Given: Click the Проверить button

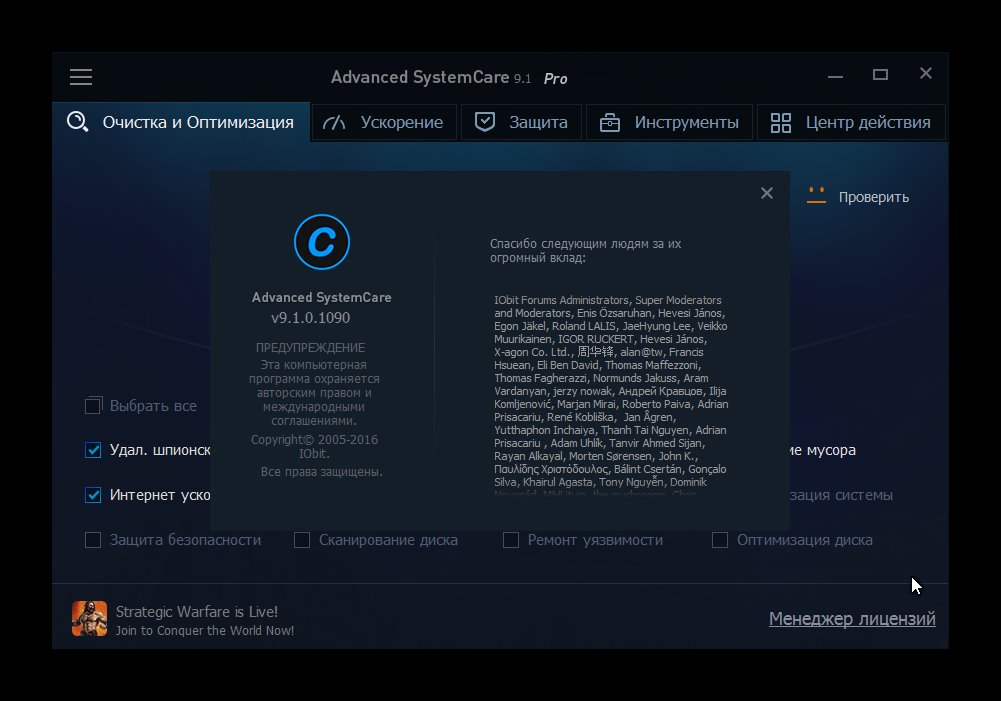Looking at the screenshot, I should pyautogui.click(x=873, y=197).
